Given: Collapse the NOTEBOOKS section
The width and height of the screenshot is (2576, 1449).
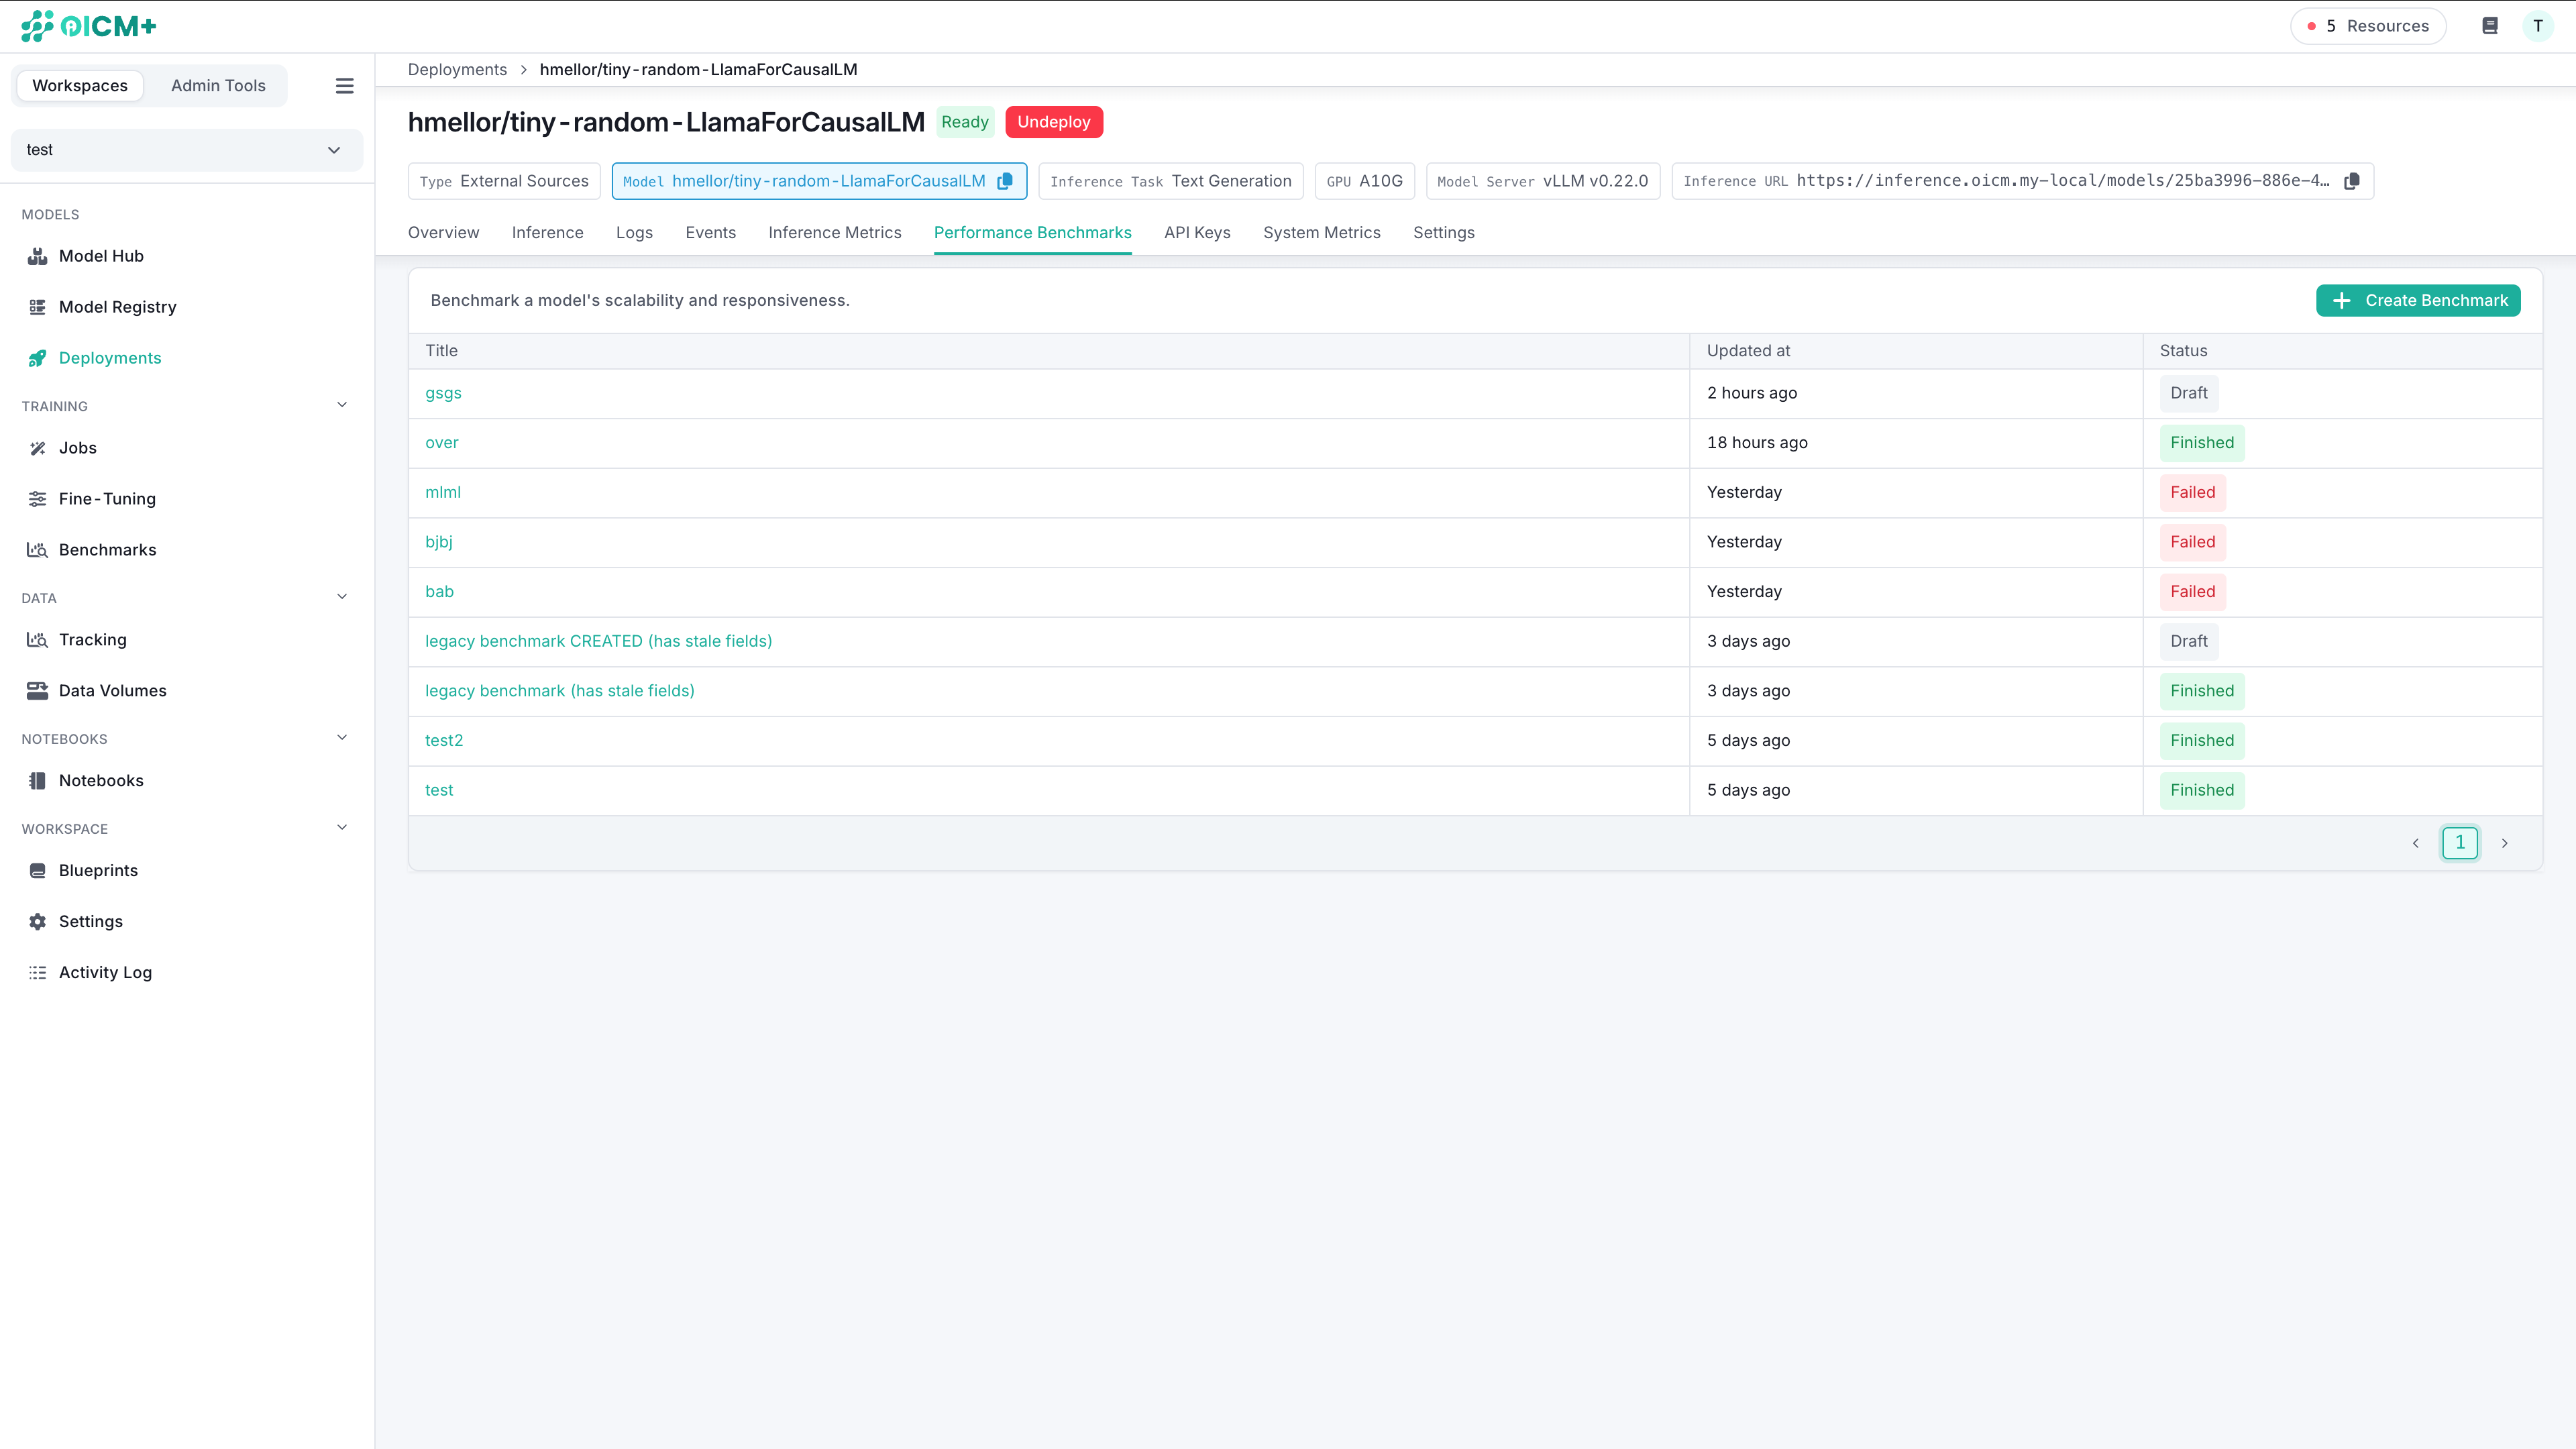Looking at the screenshot, I should (342, 738).
